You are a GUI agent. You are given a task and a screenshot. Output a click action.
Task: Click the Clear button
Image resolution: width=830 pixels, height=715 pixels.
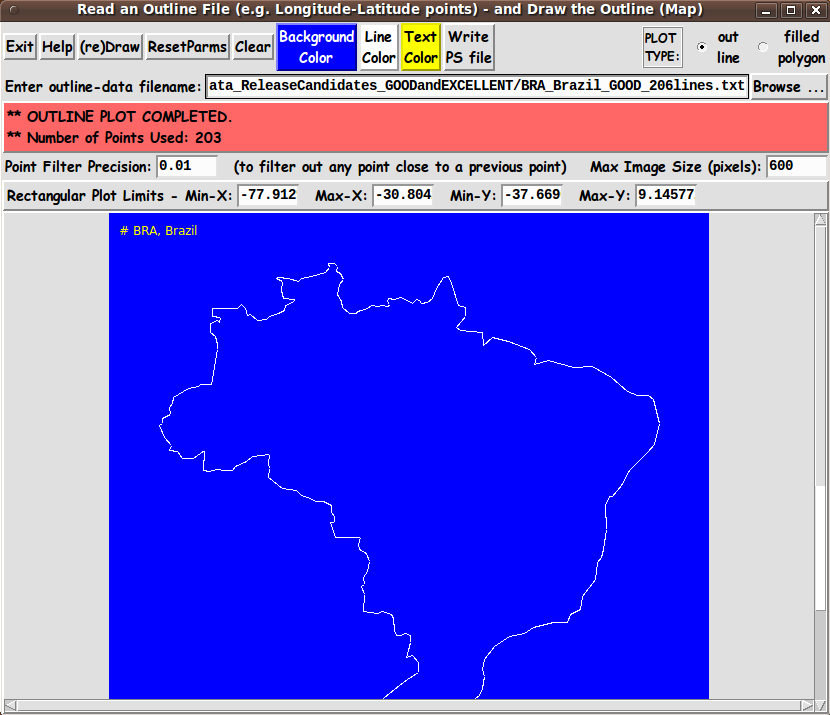[x=252, y=47]
